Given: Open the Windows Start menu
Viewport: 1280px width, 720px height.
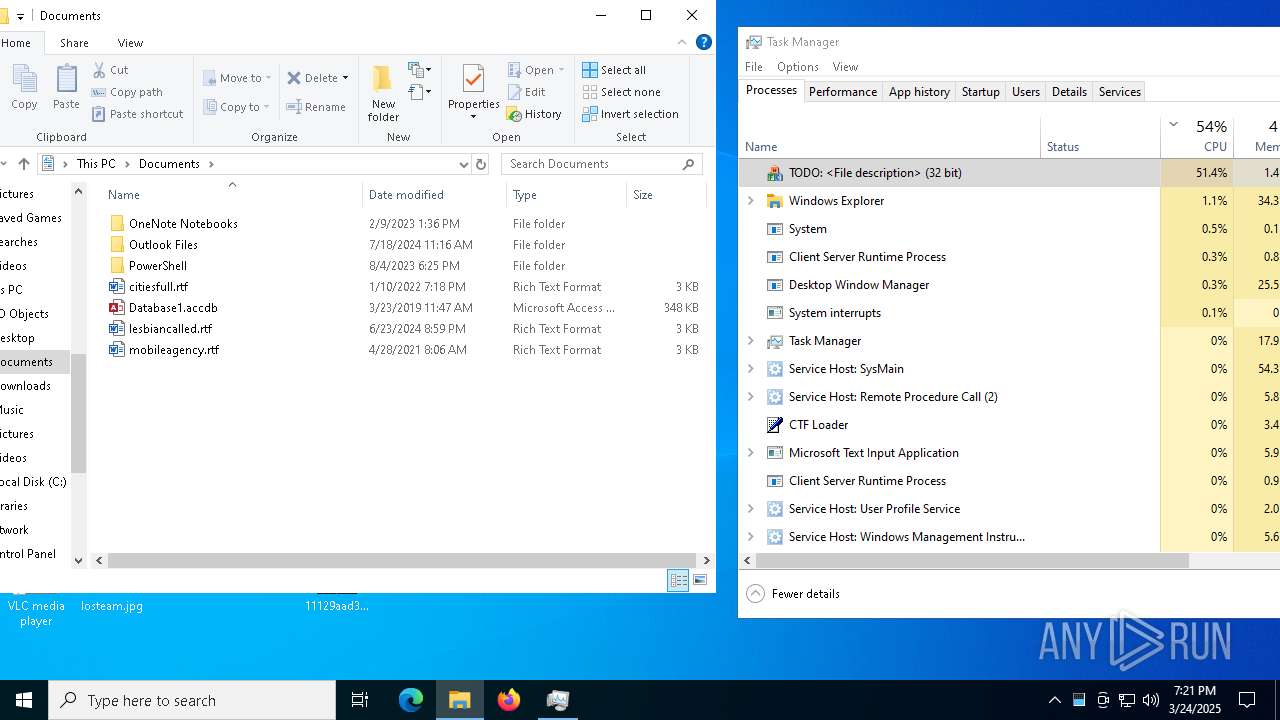Looking at the screenshot, I should [24, 700].
